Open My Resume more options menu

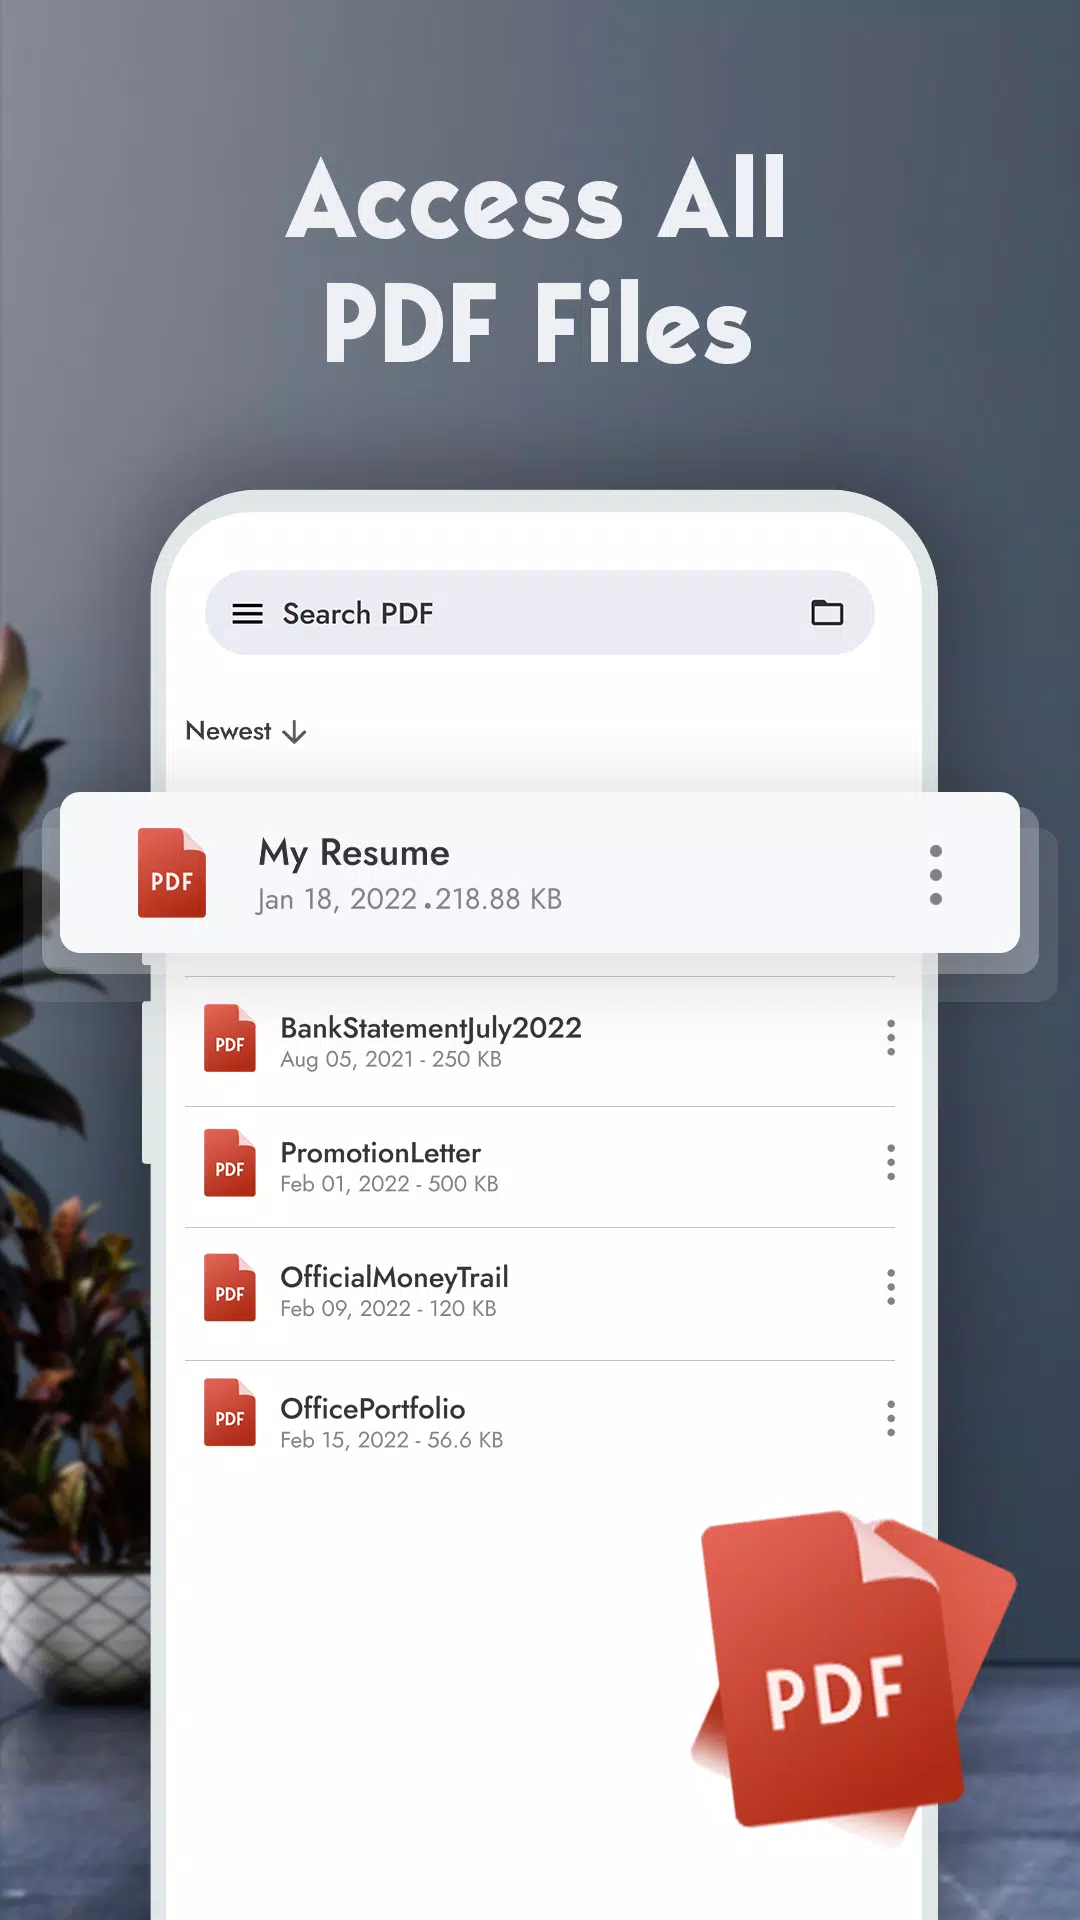tap(936, 875)
